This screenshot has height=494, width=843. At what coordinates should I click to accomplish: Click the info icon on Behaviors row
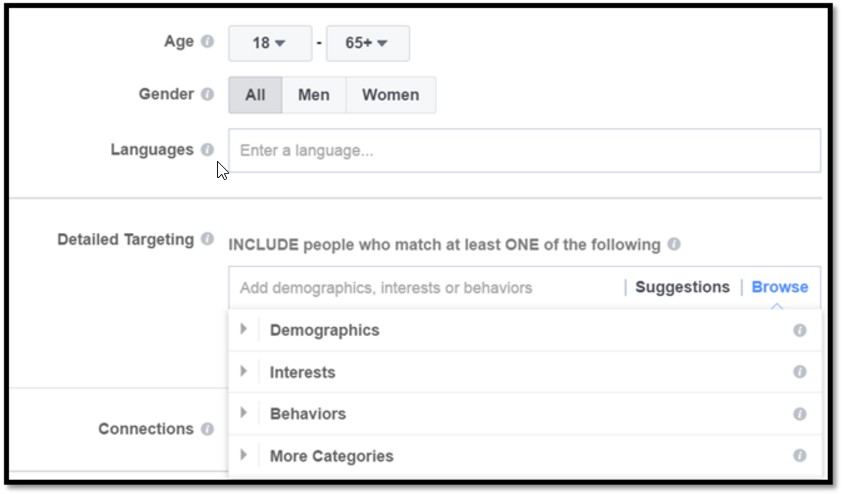800,414
